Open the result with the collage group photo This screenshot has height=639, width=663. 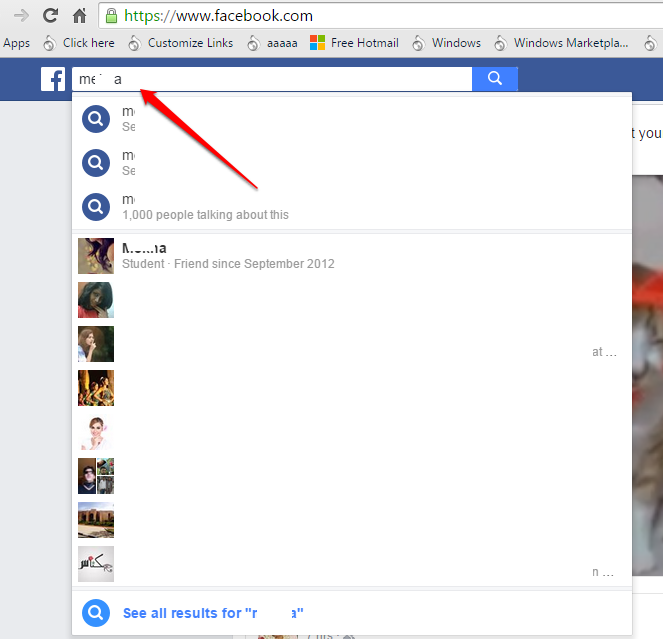[352, 476]
